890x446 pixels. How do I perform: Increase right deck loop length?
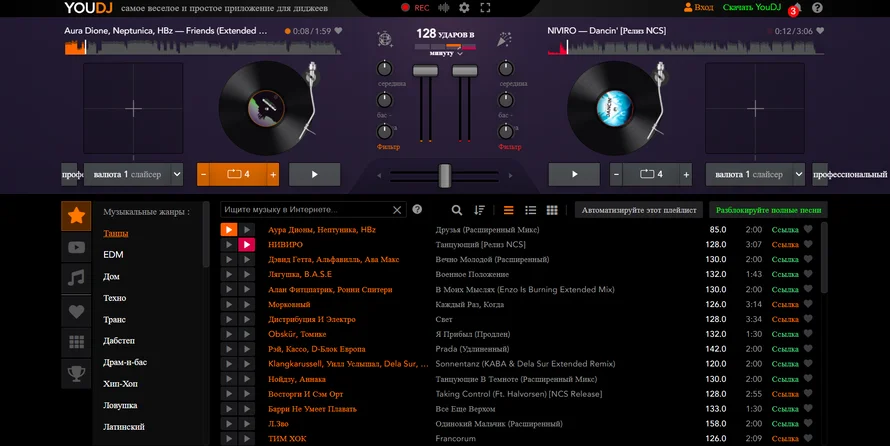[686, 174]
